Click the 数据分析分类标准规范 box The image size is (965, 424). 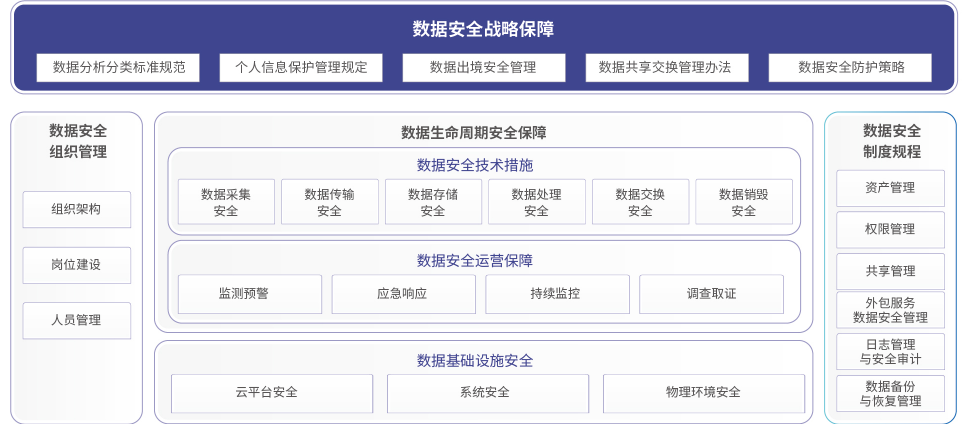[x=118, y=68]
